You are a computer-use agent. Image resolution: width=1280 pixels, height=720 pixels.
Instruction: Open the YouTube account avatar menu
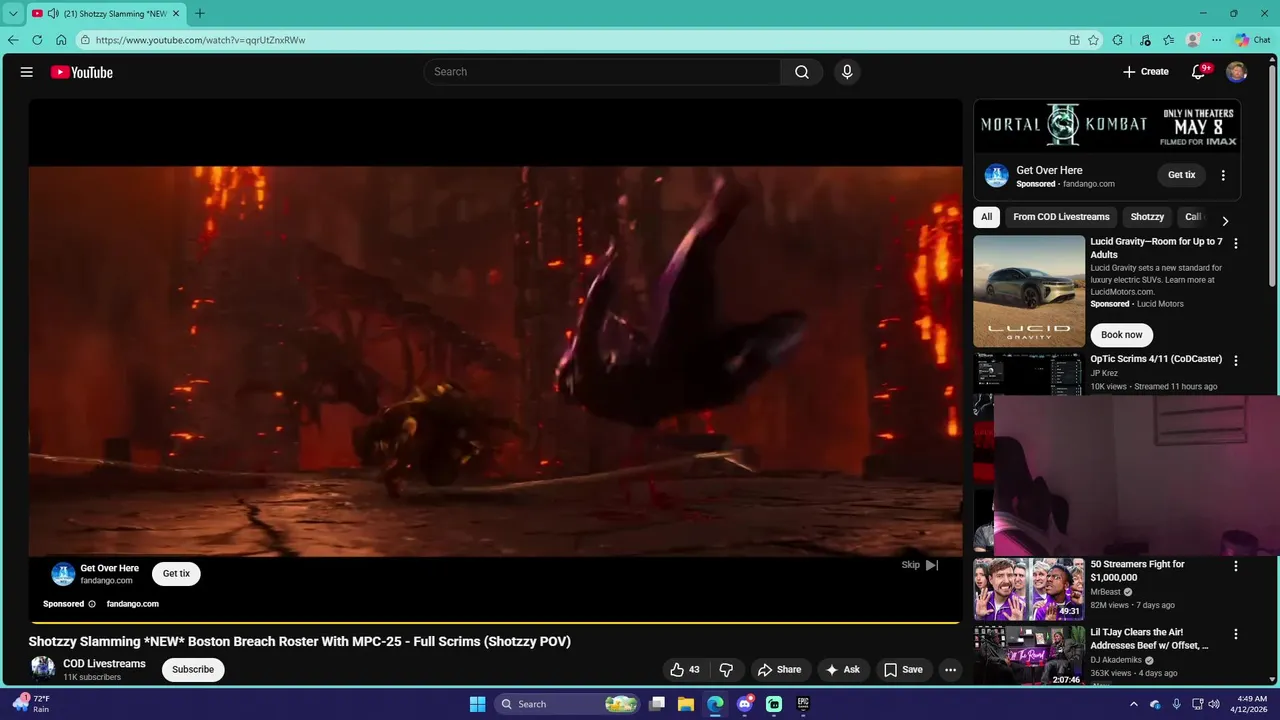(x=1237, y=72)
